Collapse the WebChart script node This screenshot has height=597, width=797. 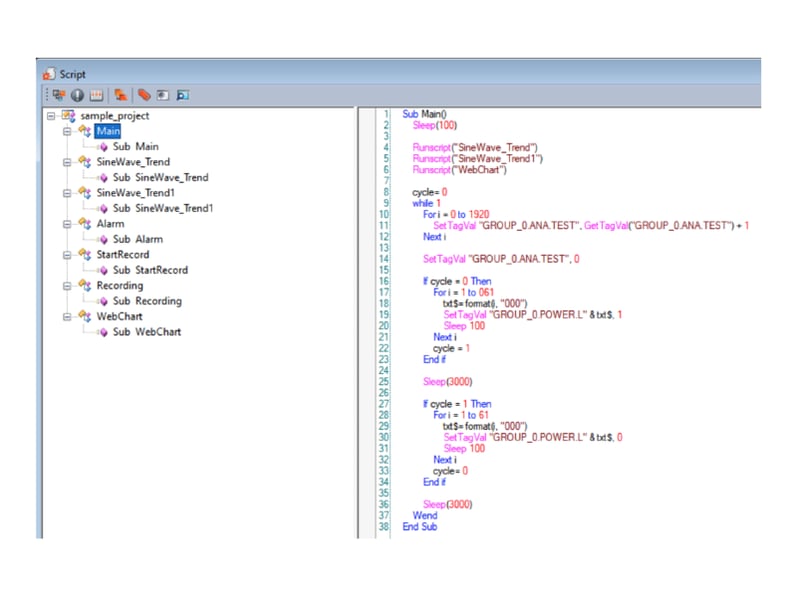(x=67, y=316)
